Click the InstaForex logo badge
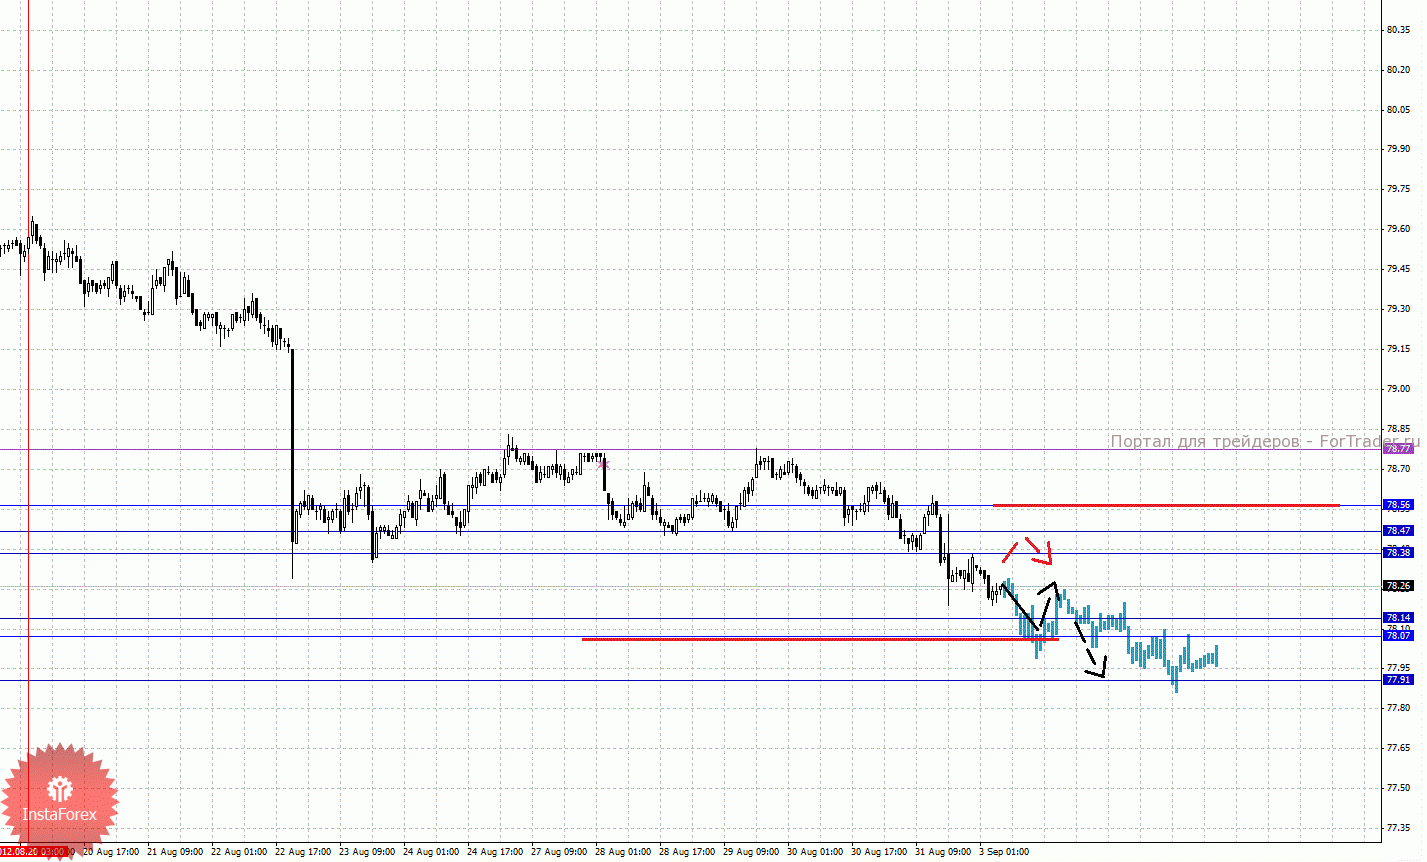Screen dimensions: 1427x862 click(x=58, y=802)
